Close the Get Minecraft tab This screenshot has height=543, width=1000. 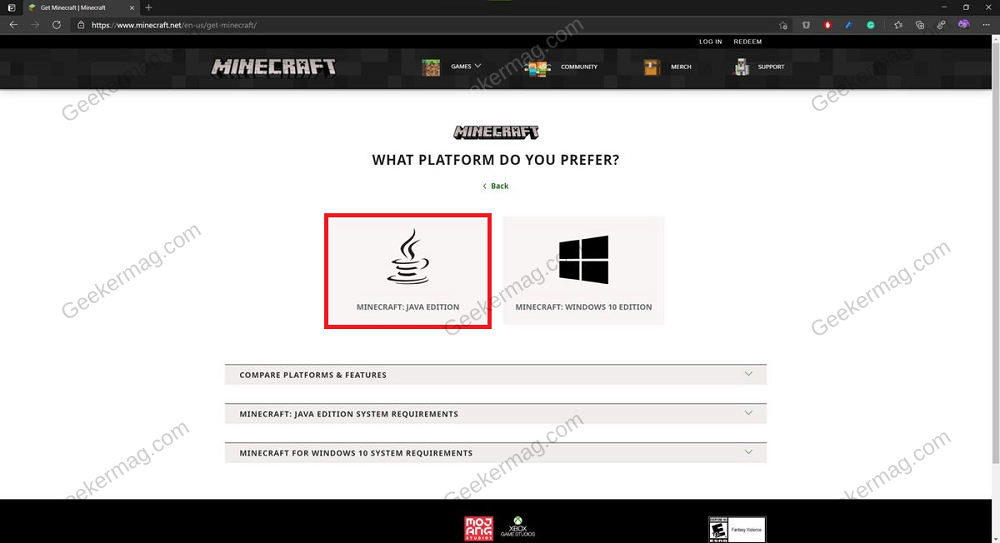[x=132, y=8]
